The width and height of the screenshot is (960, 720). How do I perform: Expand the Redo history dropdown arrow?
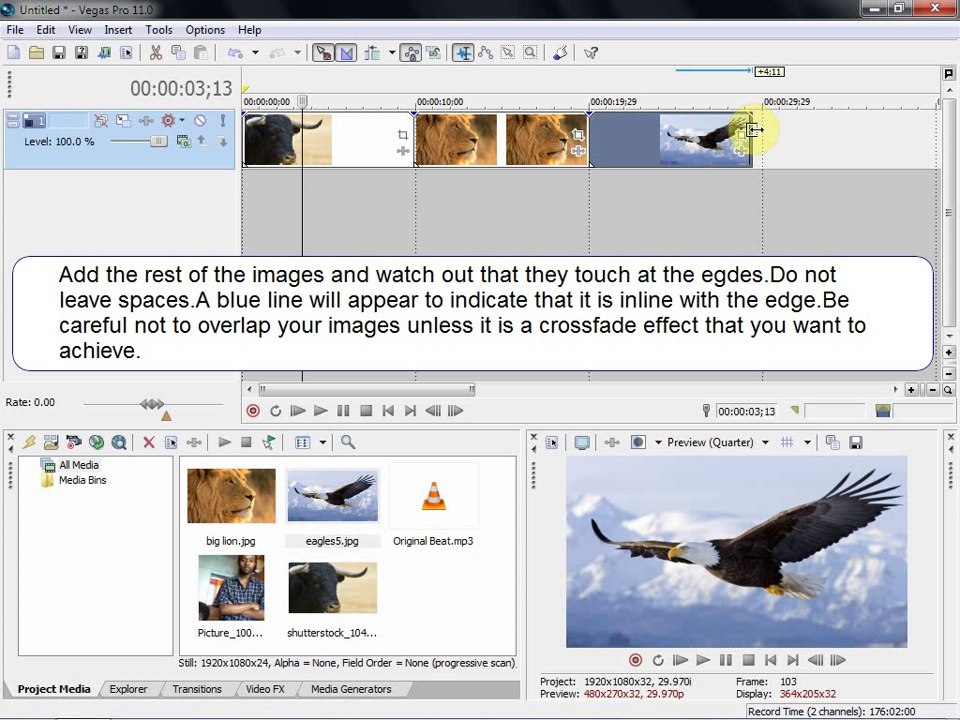[297, 53]
